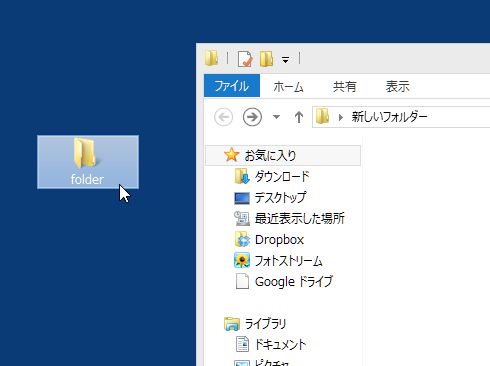The image size is (490, 366).
Task: Click the デスクトップ monitor icon
Action: 242,198
